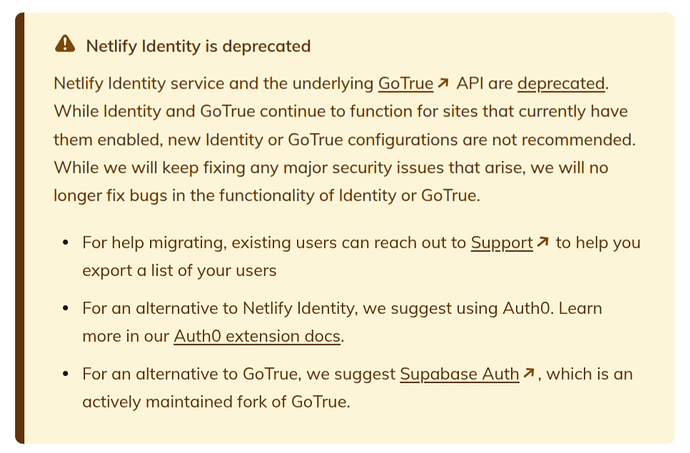Click the arrow icon after Supabase Auth
The width and height of the screenshot is (690, 453).
pyautogui.click(x=529, y=373)
